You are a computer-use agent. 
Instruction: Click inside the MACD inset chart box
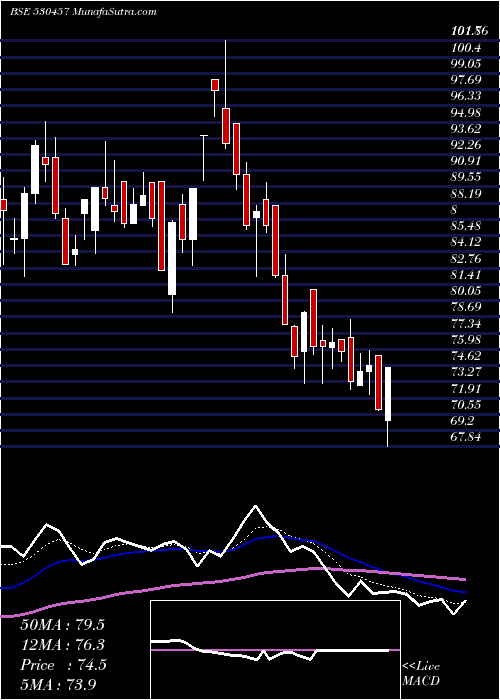(x=275, y=650)
